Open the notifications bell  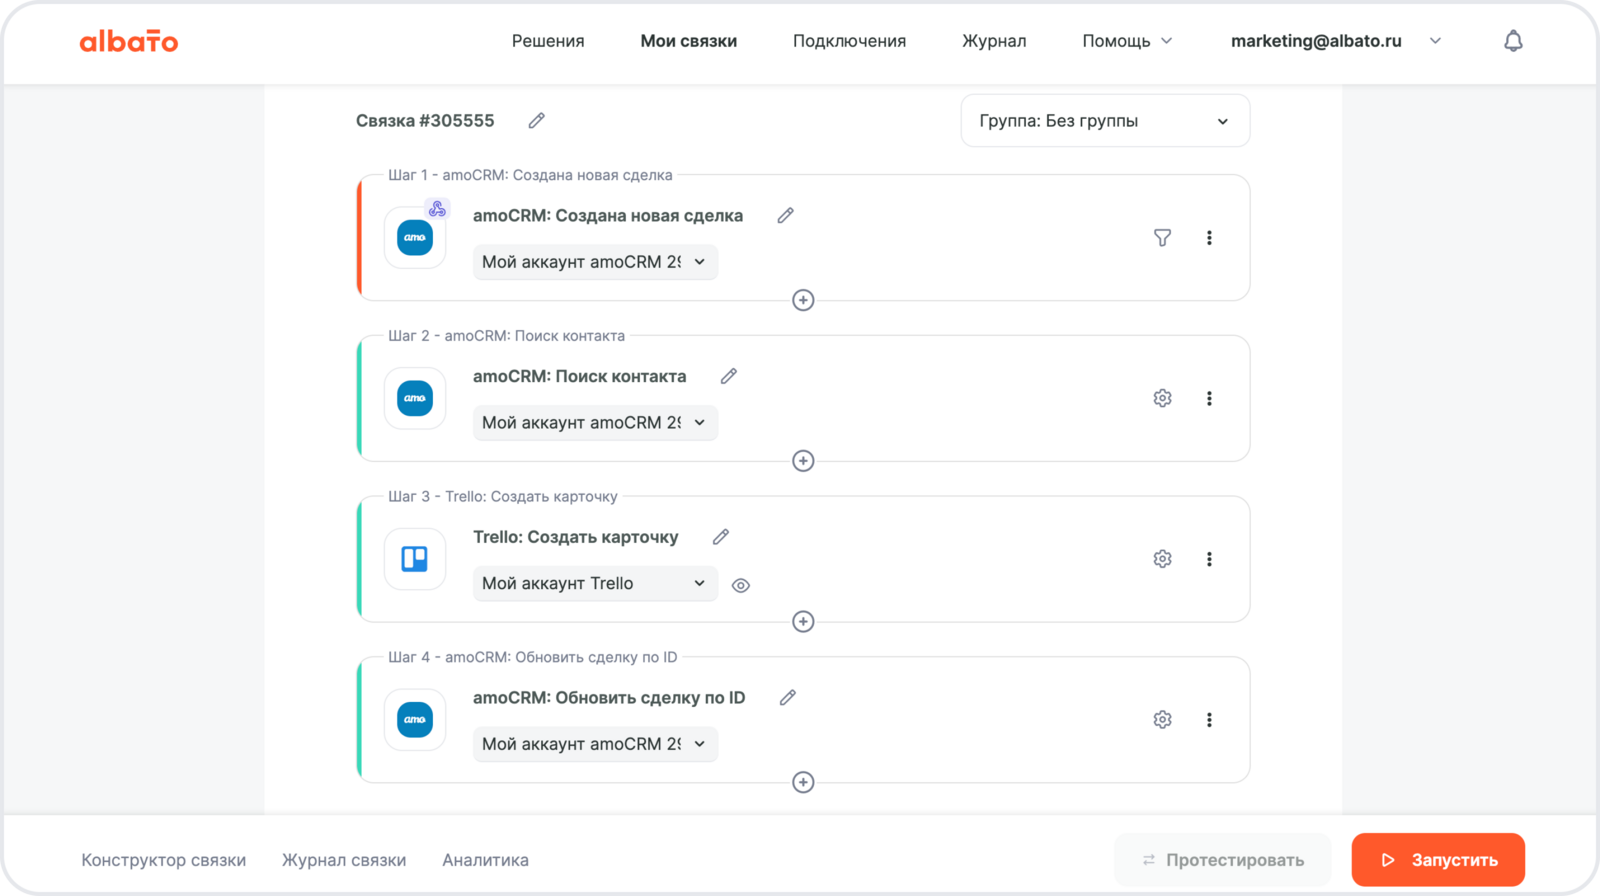(1513, 41)
